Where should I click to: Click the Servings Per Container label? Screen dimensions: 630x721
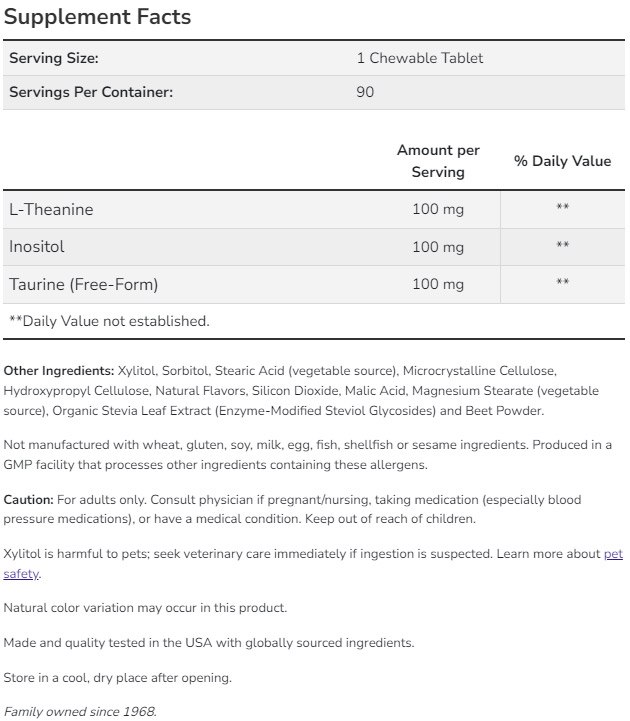click(91, 92)
